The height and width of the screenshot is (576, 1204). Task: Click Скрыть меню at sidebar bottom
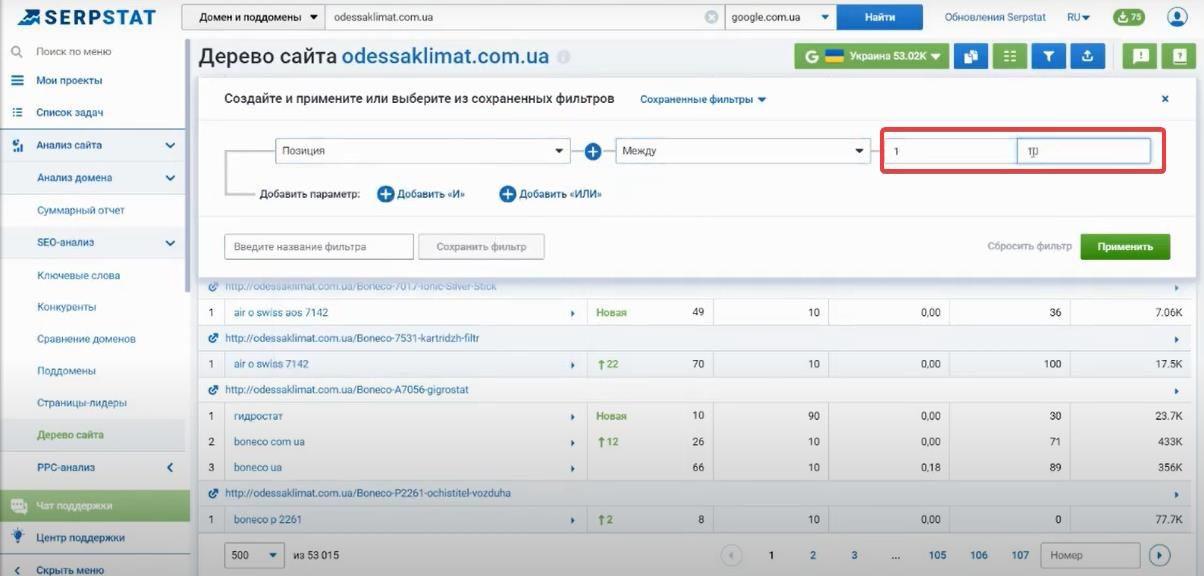(70, 570)
